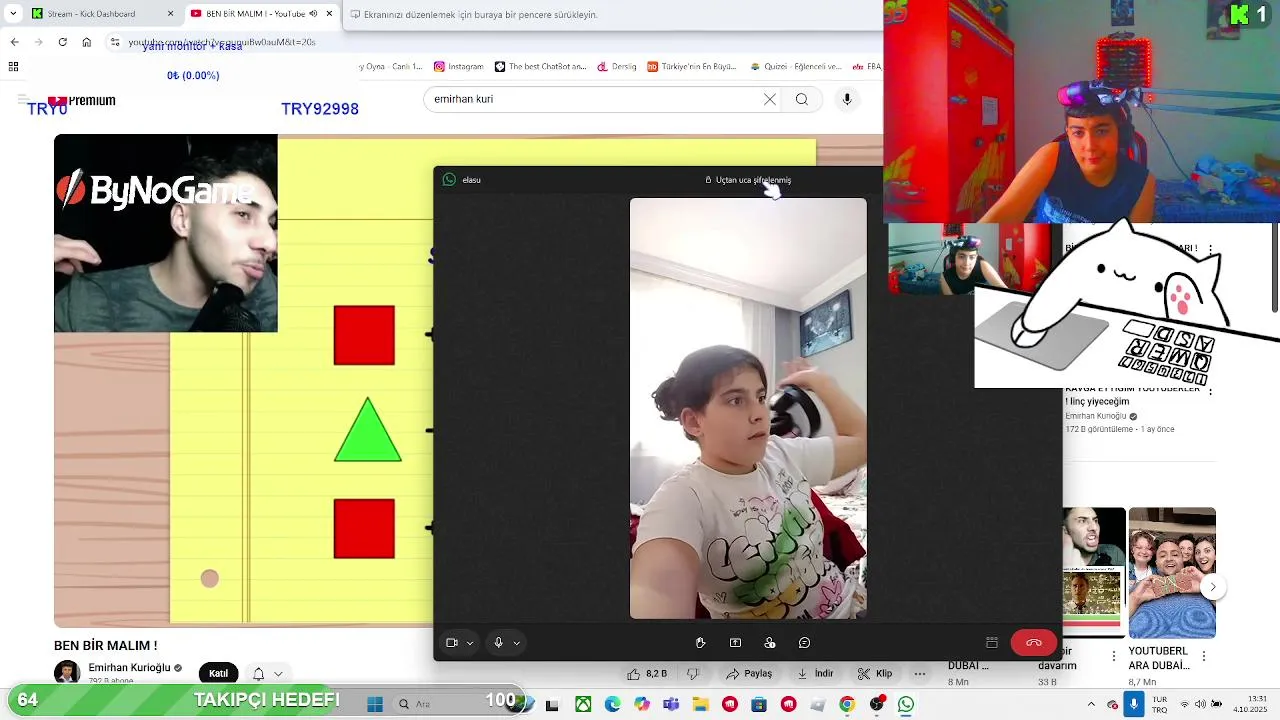Open chat message icon in call
This screenshot has width=1280, height=720.
coord(804,643)
